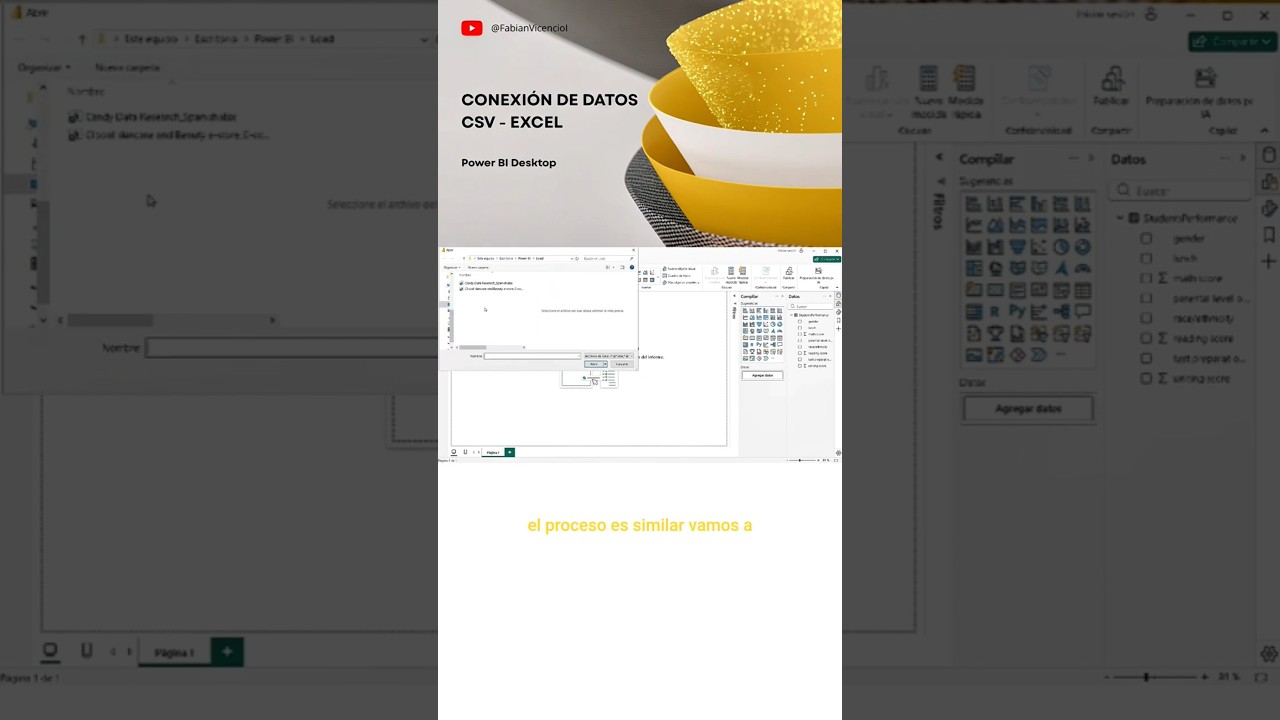This screenshot has width=1280, height=720.
Task: Click the Abrir button
Action: coord(593,364)
